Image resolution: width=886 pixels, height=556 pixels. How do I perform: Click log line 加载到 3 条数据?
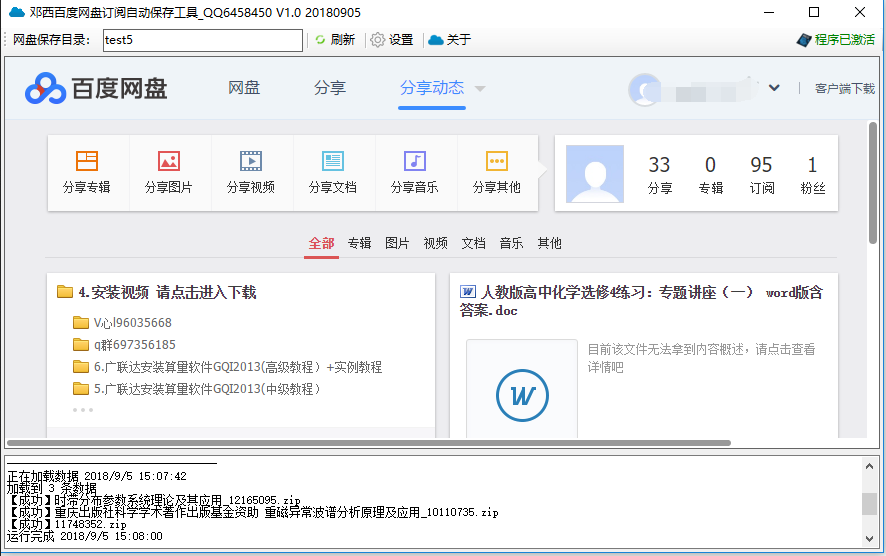(52, 488)
